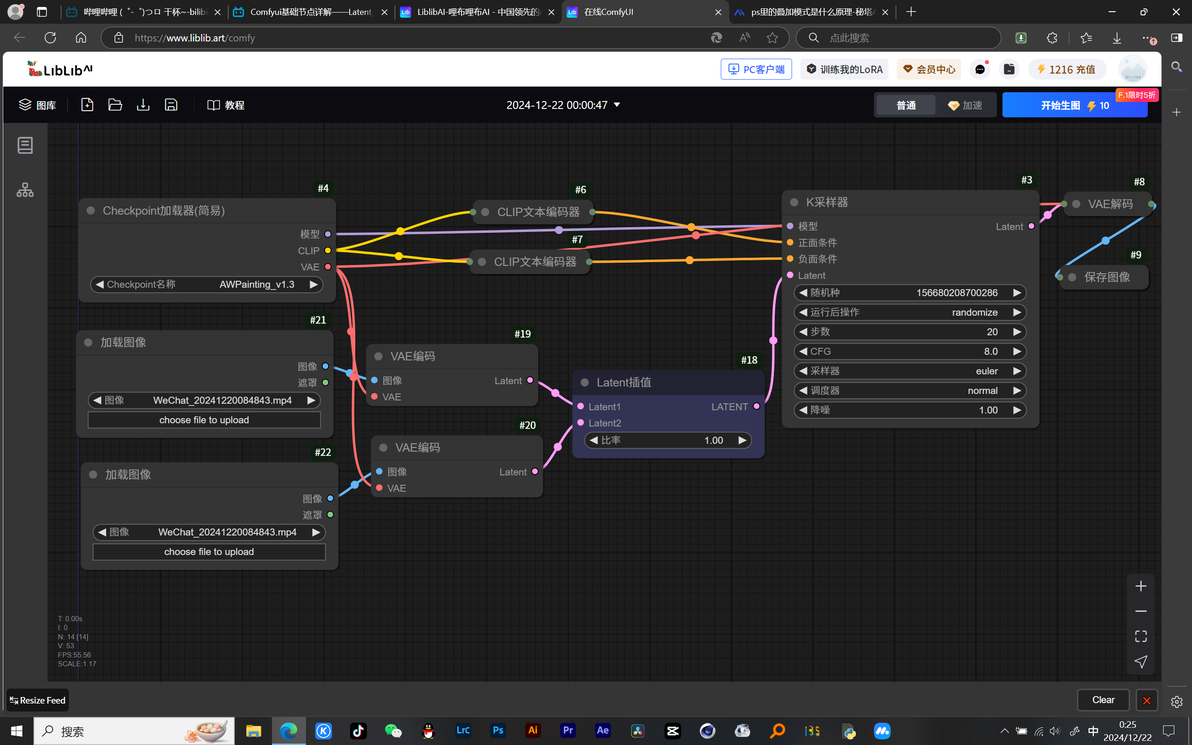Click the new workflow file icon

87,105
